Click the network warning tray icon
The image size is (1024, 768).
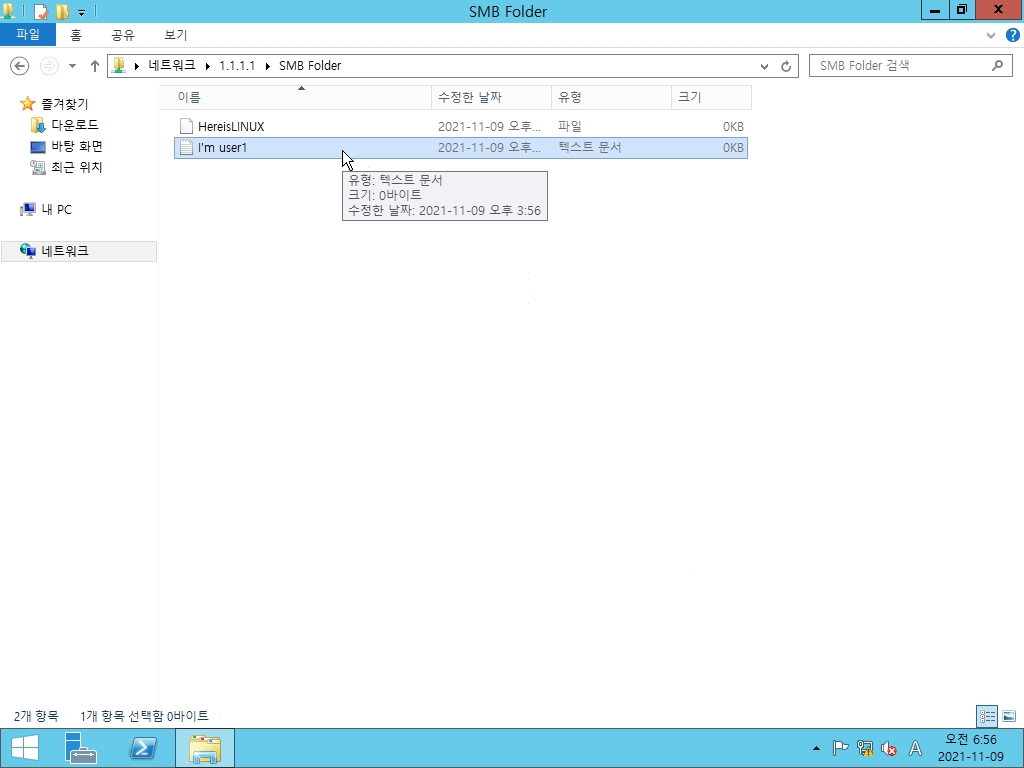coord(865,748)
